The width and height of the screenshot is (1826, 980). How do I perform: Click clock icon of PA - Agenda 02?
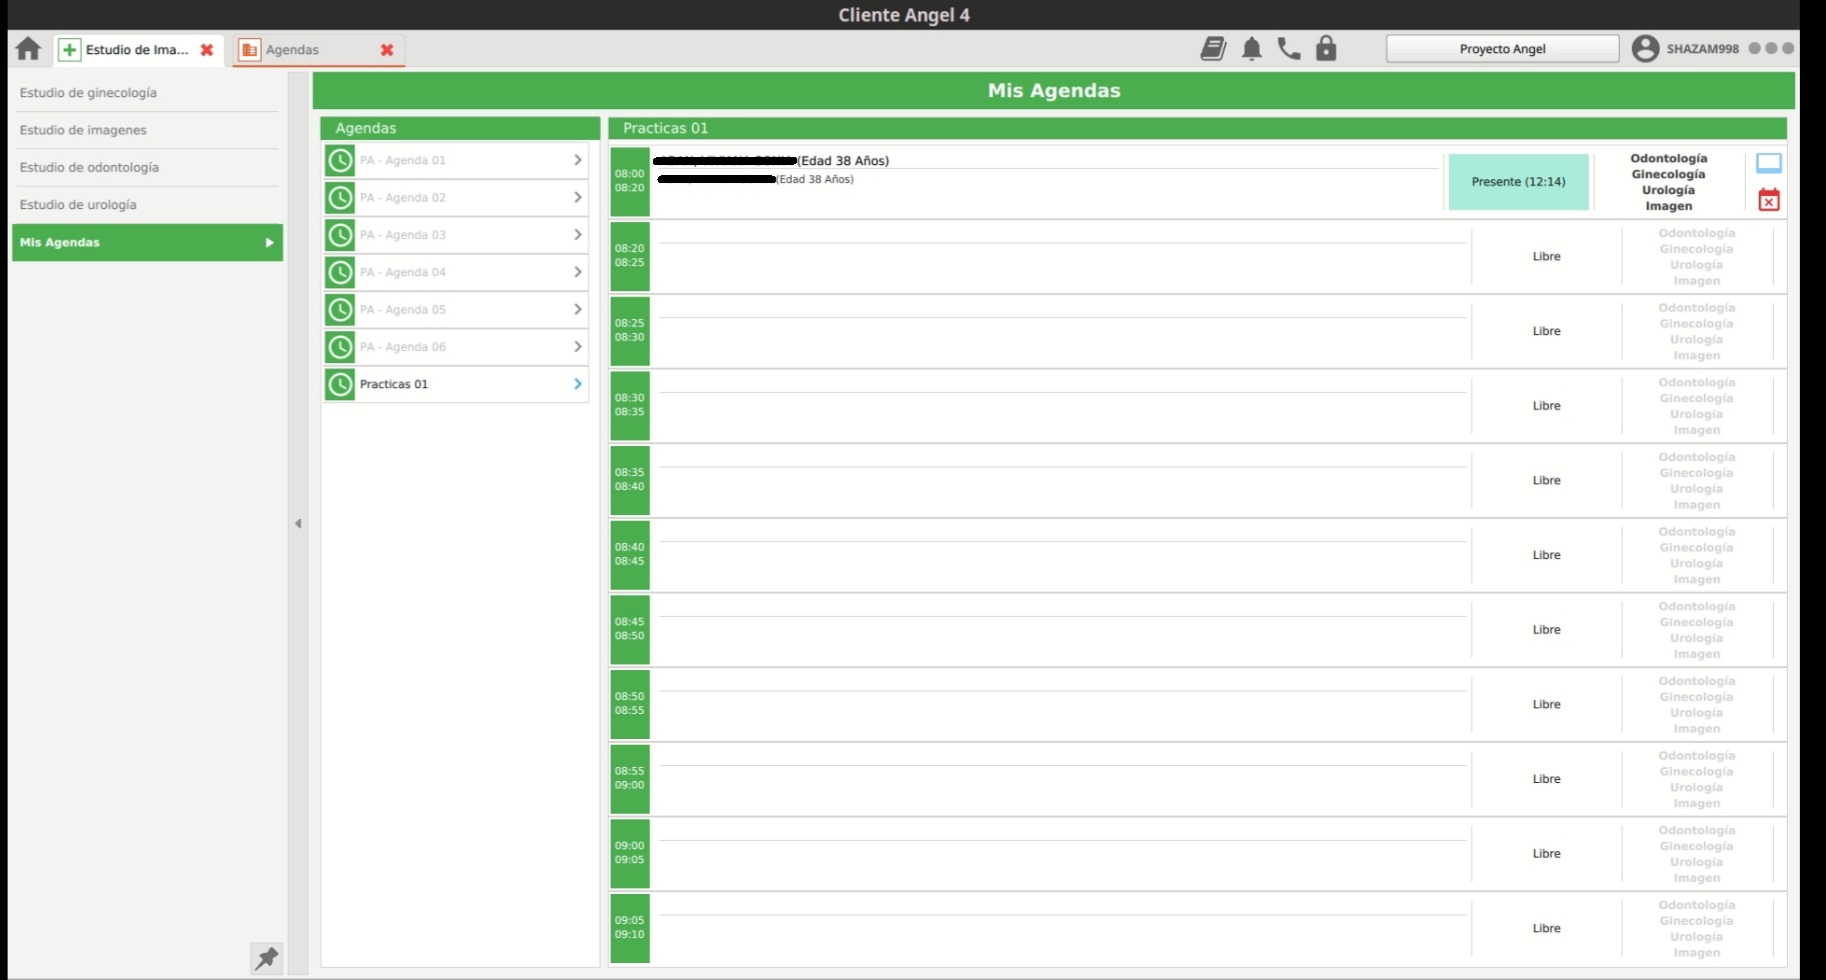coord(340,197)
